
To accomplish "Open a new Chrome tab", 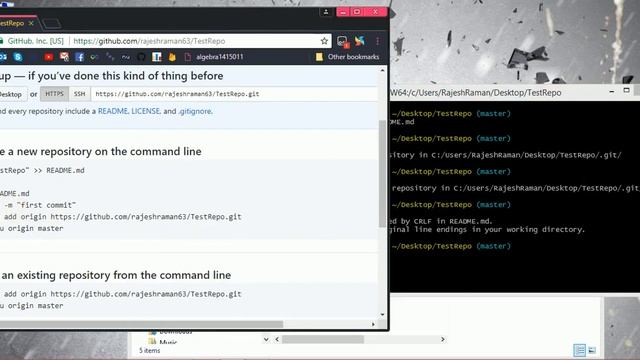I will click(x=51, y=24).
